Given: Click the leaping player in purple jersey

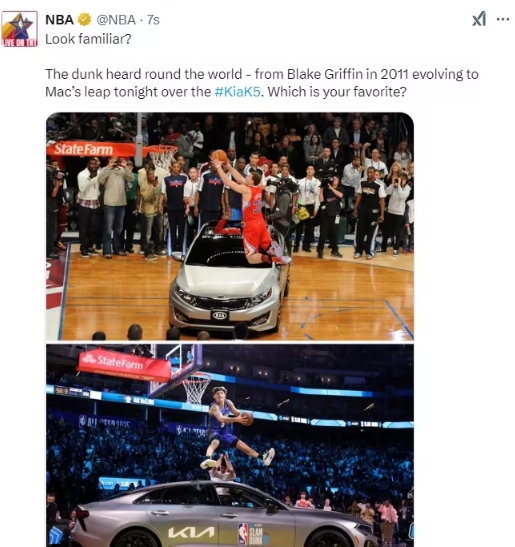Looking at the screenshot, I should pos(232,427).
